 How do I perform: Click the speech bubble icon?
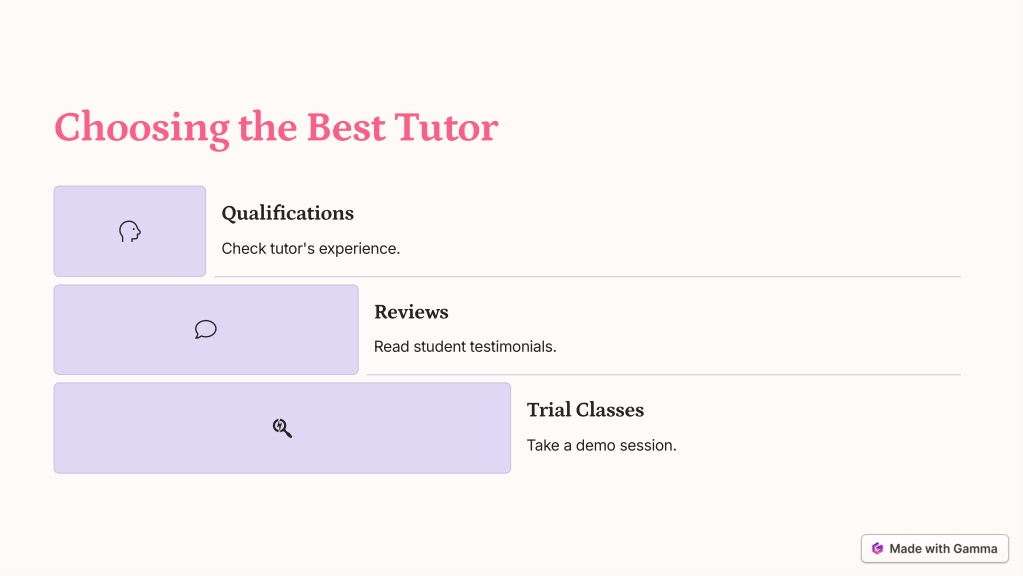point(206,329)
